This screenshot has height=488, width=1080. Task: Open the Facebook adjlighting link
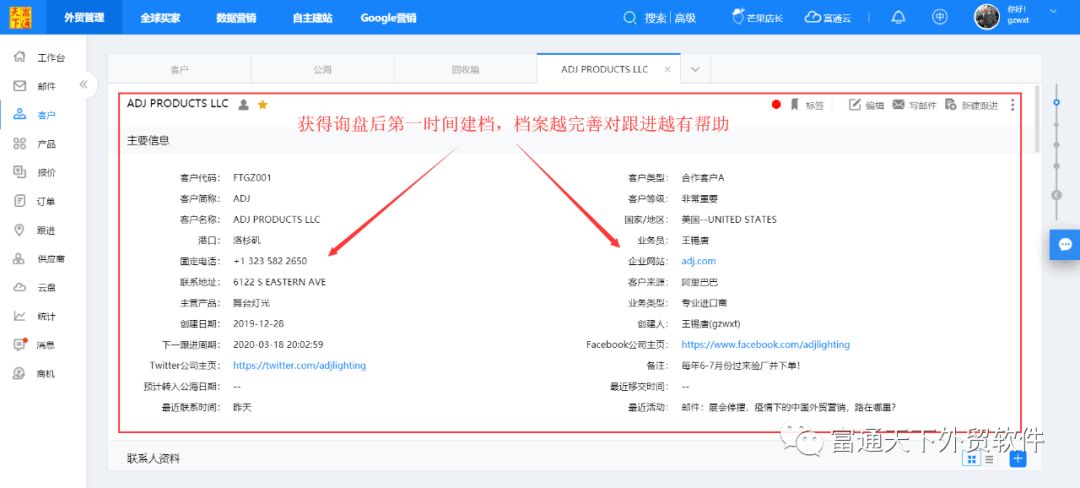[765, 344]
